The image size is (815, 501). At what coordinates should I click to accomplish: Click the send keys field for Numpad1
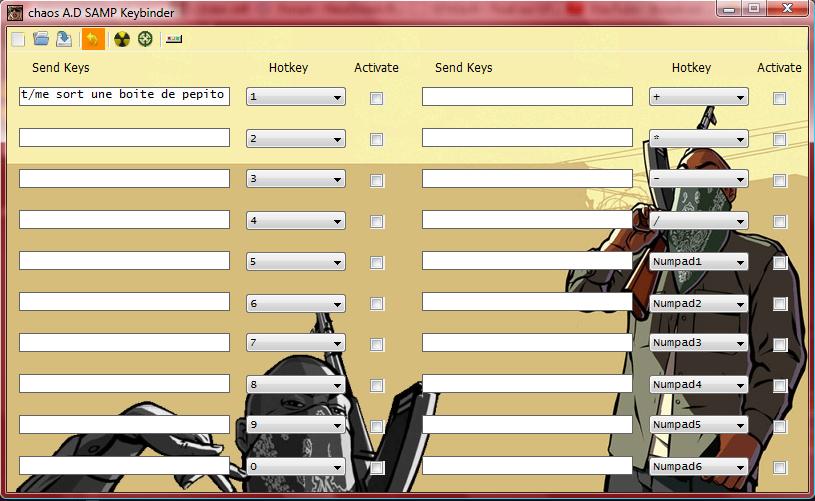pyautogui.click(x=527, y=260)
